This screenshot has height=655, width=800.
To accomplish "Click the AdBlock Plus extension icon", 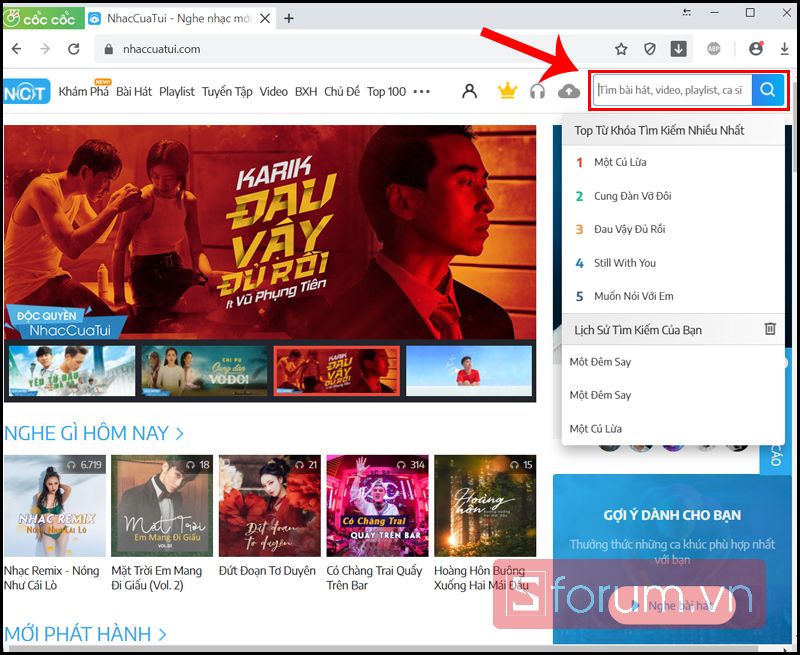I will click(x=713, y=49).
